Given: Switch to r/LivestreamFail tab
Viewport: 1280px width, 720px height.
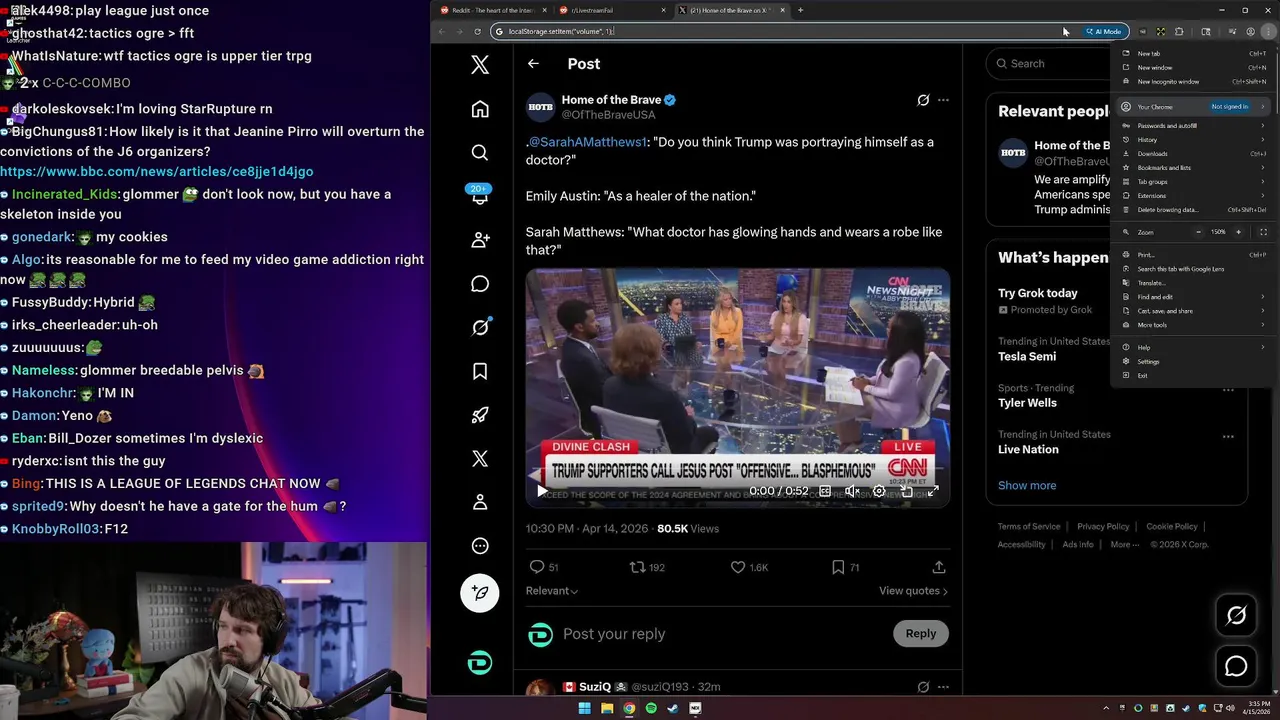Looking at the screenshot, I should pyautogui.click(x=612, y=10).
